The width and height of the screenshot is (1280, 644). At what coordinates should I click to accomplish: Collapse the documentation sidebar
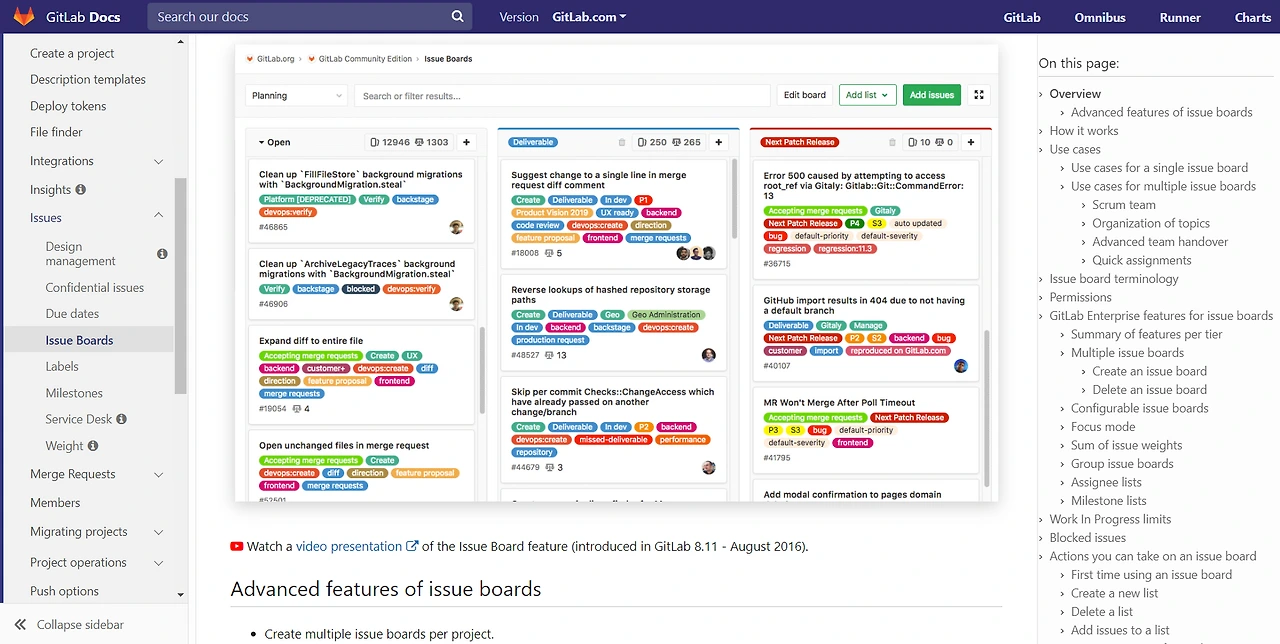72,624
